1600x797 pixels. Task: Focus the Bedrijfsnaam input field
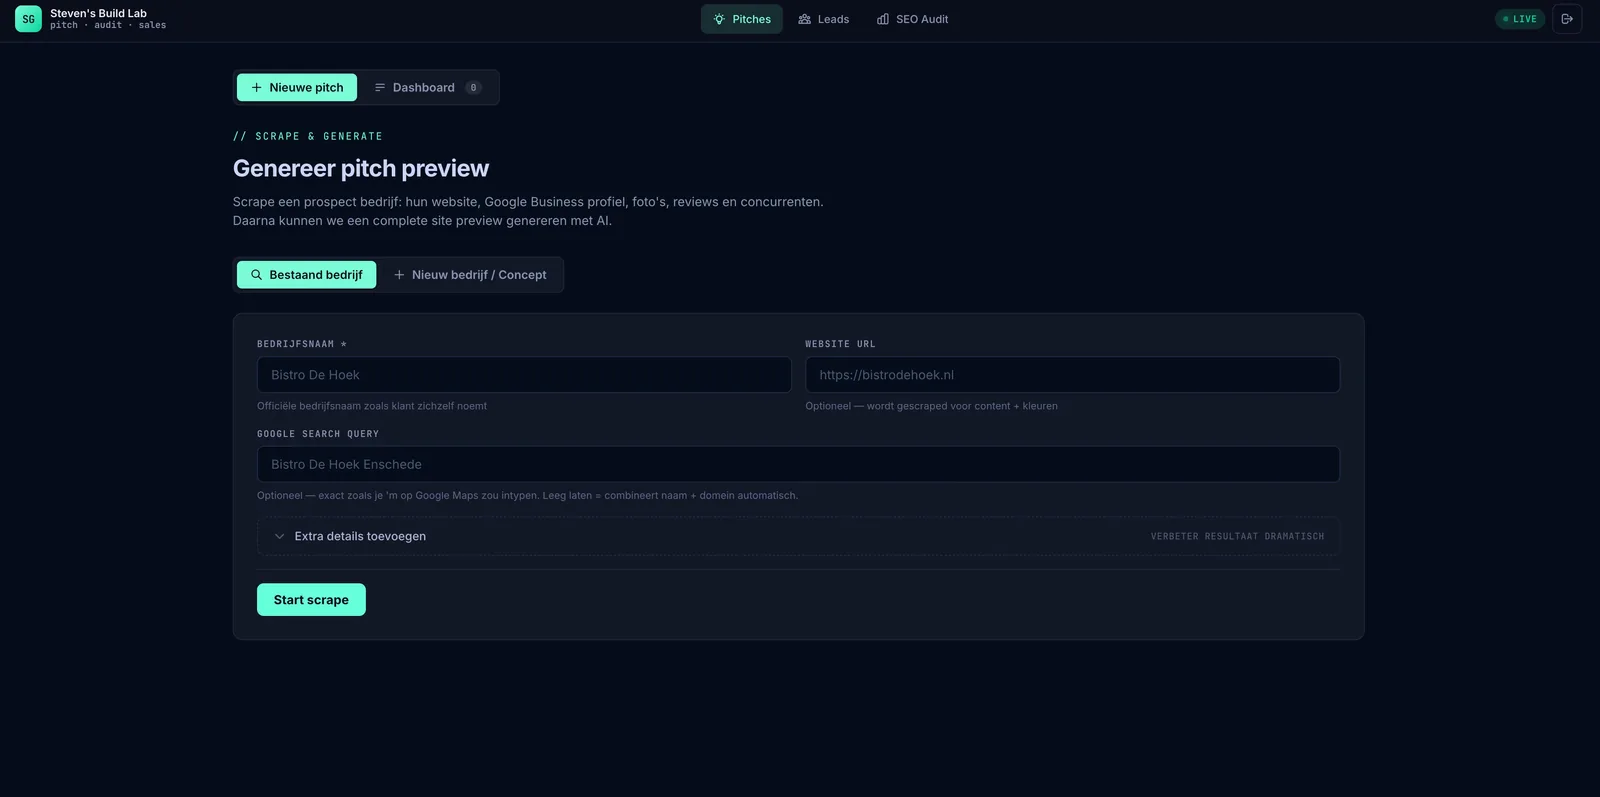click(524, 375)
